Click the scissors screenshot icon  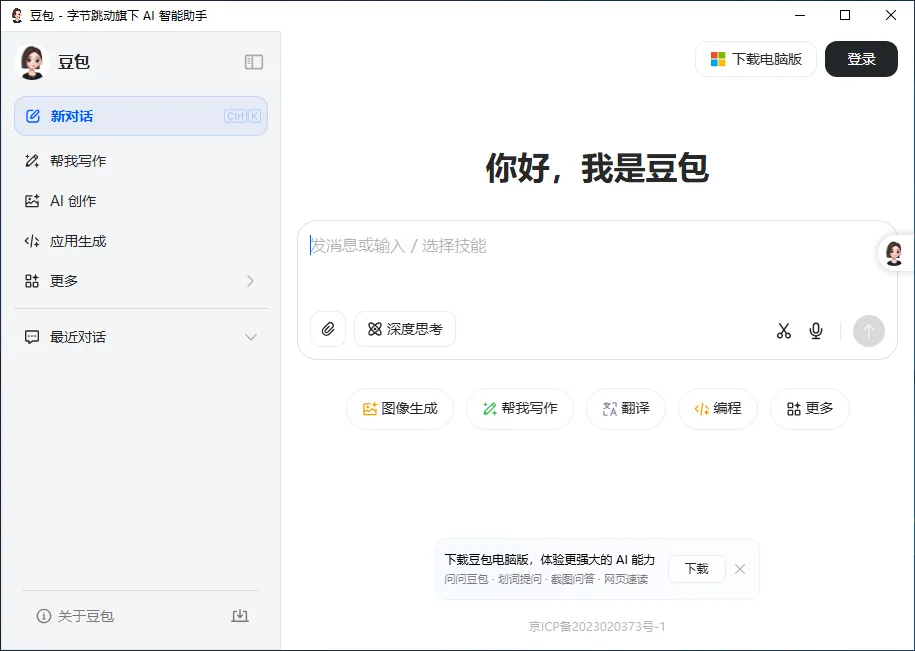pyautogui.click(x=784, y=331)
